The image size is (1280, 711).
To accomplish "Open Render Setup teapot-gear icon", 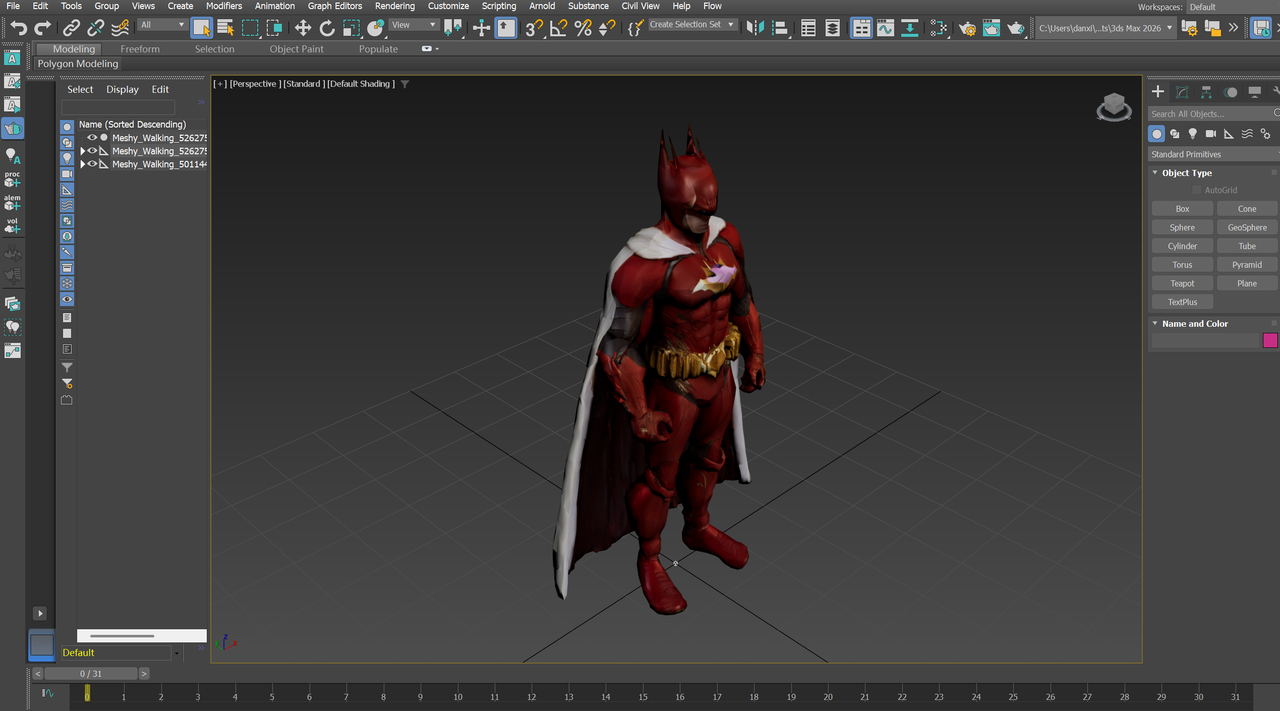I will [x=967, y=28].
